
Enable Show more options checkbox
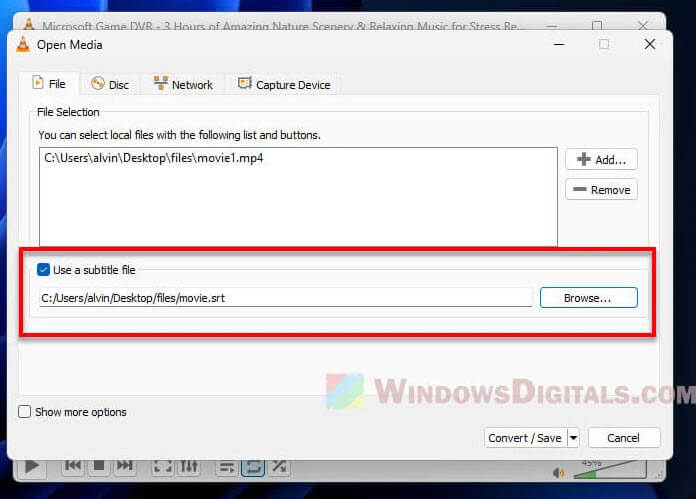coord(24,412)
